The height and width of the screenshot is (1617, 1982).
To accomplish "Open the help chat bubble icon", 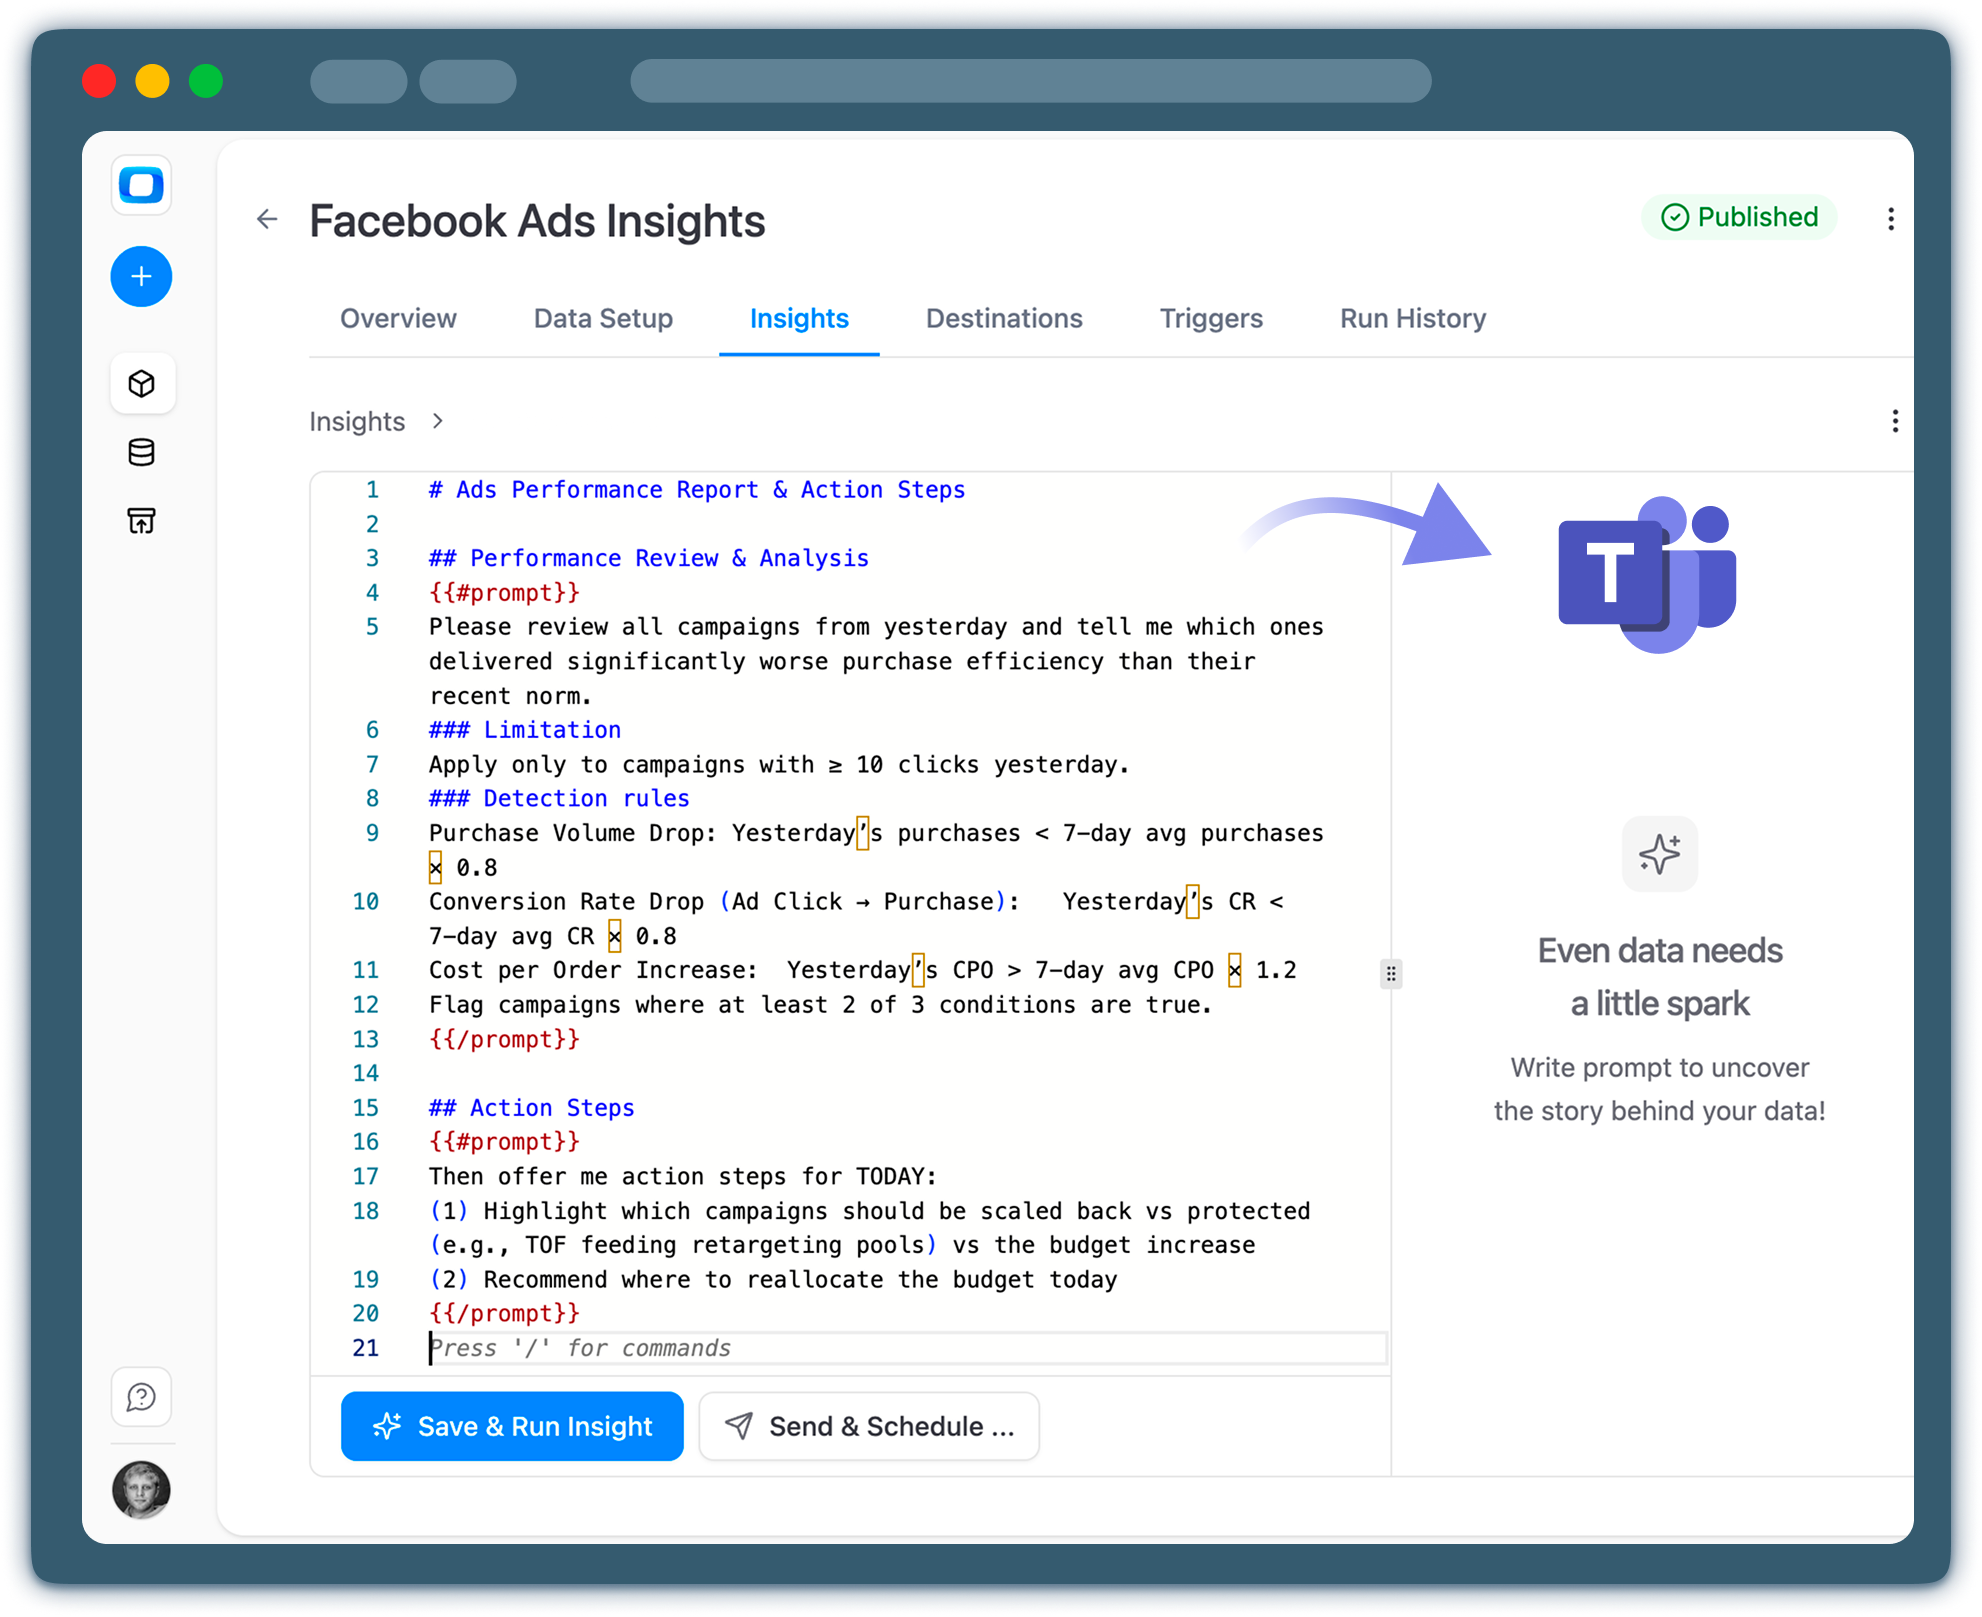I will coord(141,1397).
